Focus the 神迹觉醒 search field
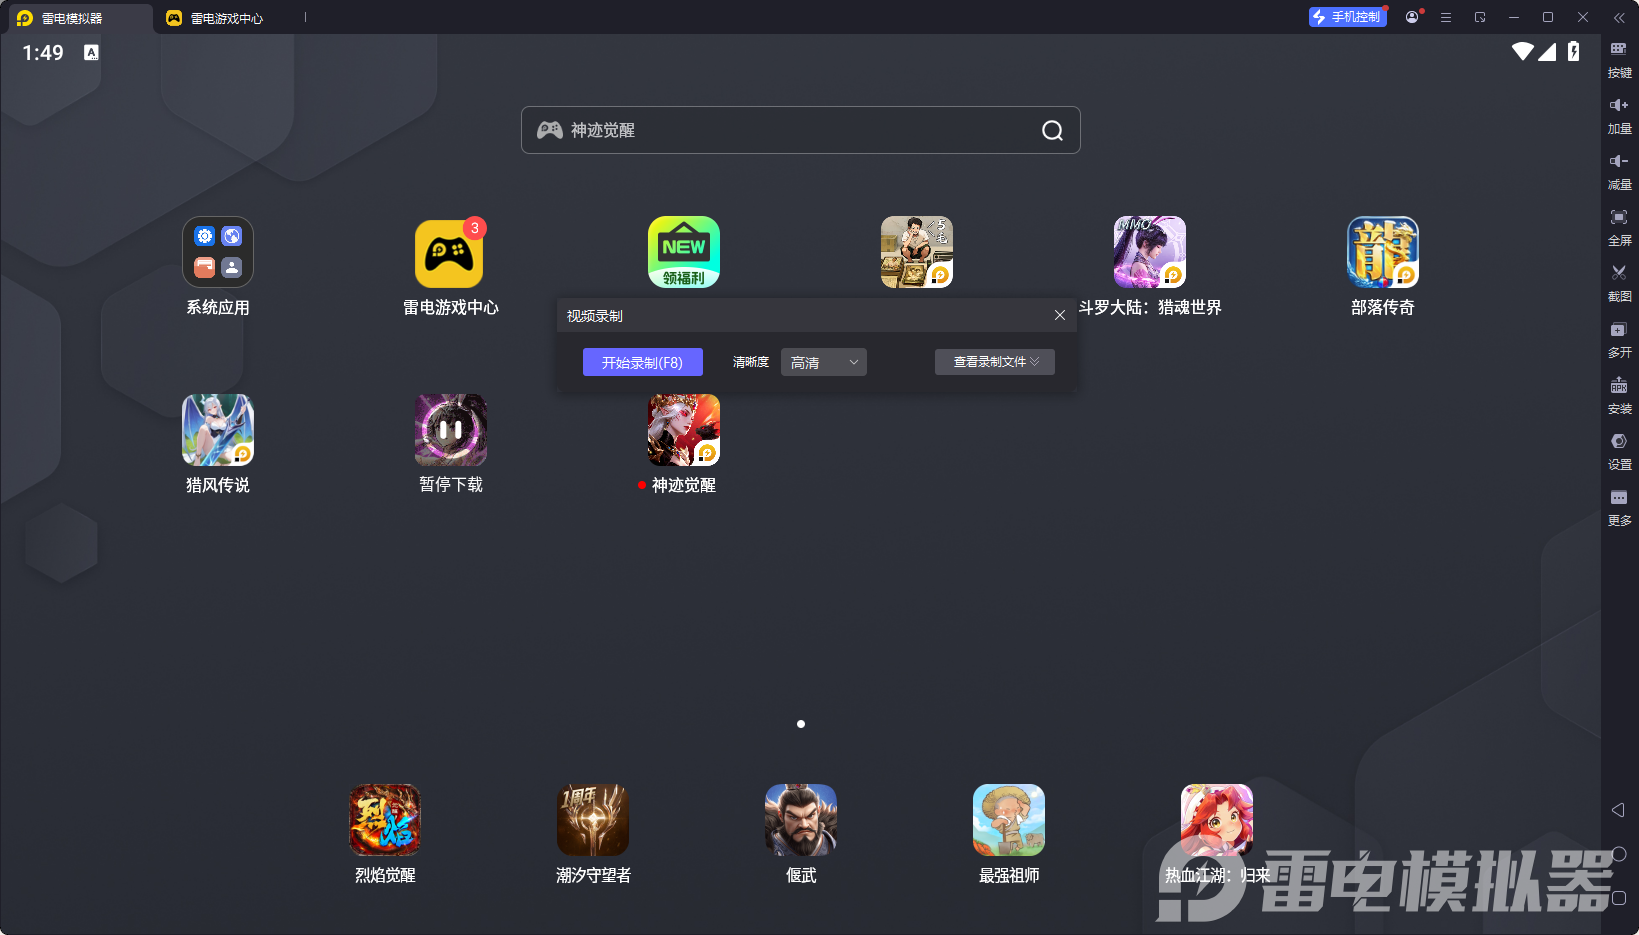The height and width of the screenshot is (935, 1639). pyautogui.click(x=801, y=130)
